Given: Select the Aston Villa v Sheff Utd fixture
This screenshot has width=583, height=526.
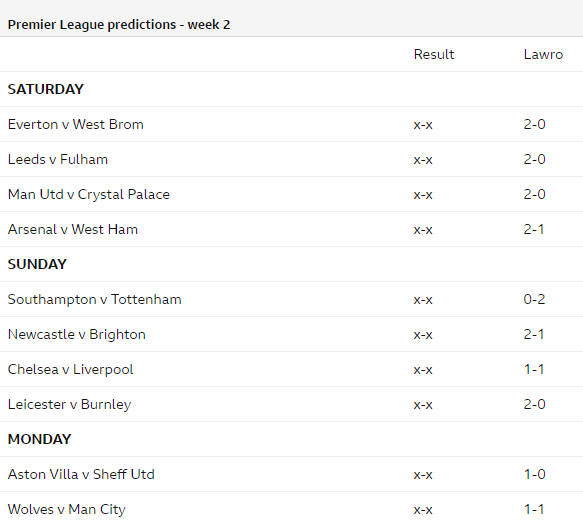Looking at the screenshot, I should 81,474.
